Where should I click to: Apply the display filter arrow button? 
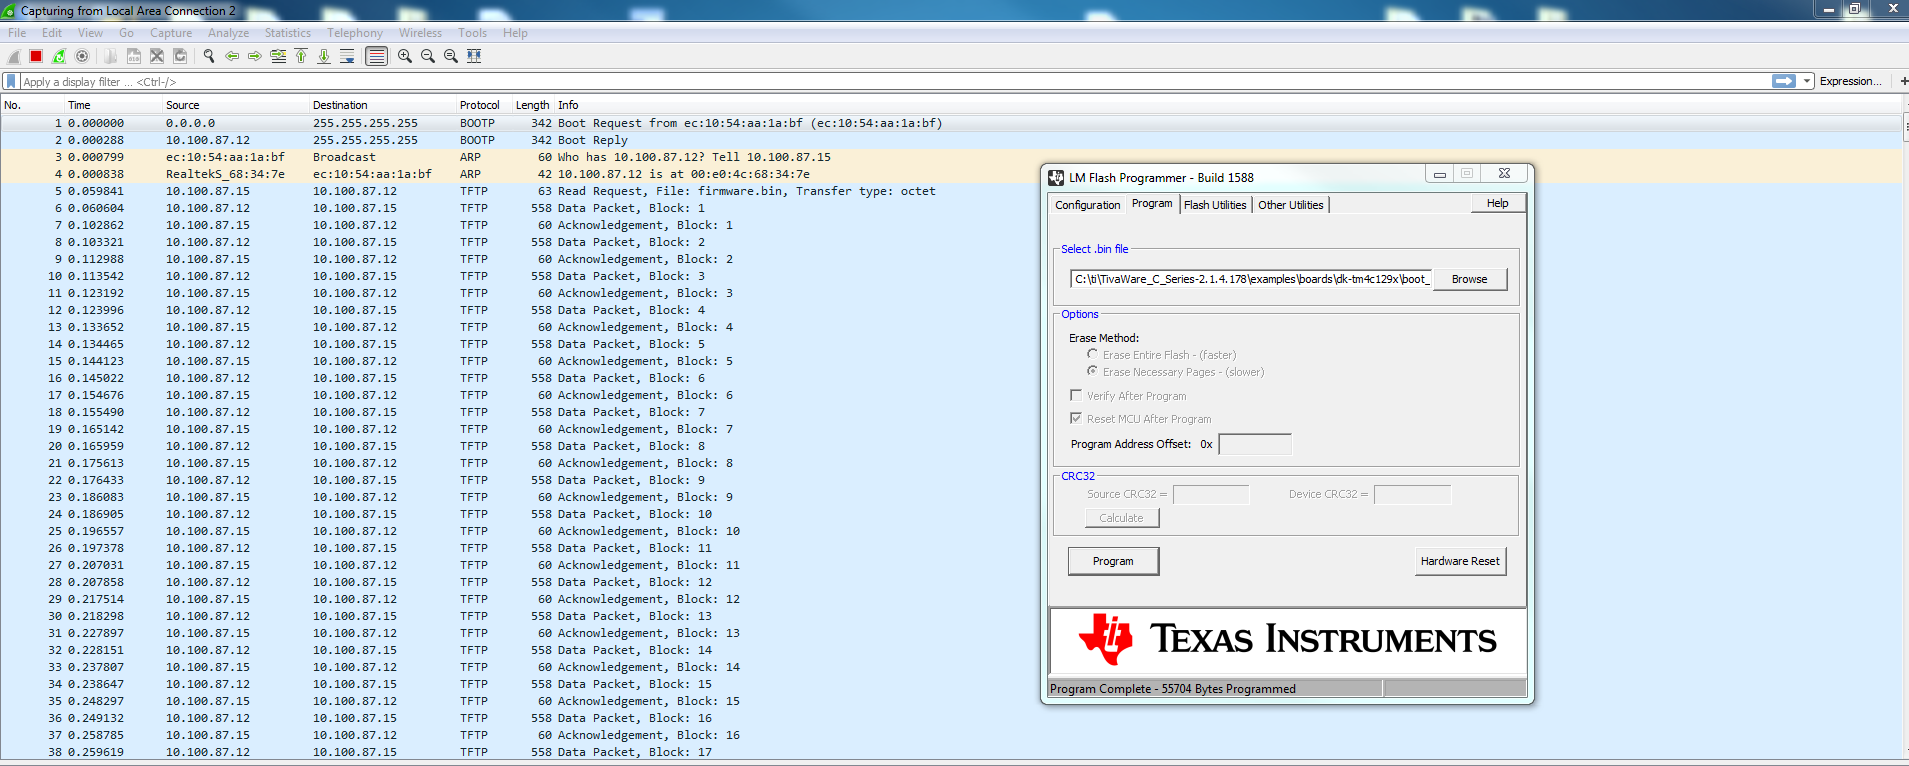(x=1784, y=81)
